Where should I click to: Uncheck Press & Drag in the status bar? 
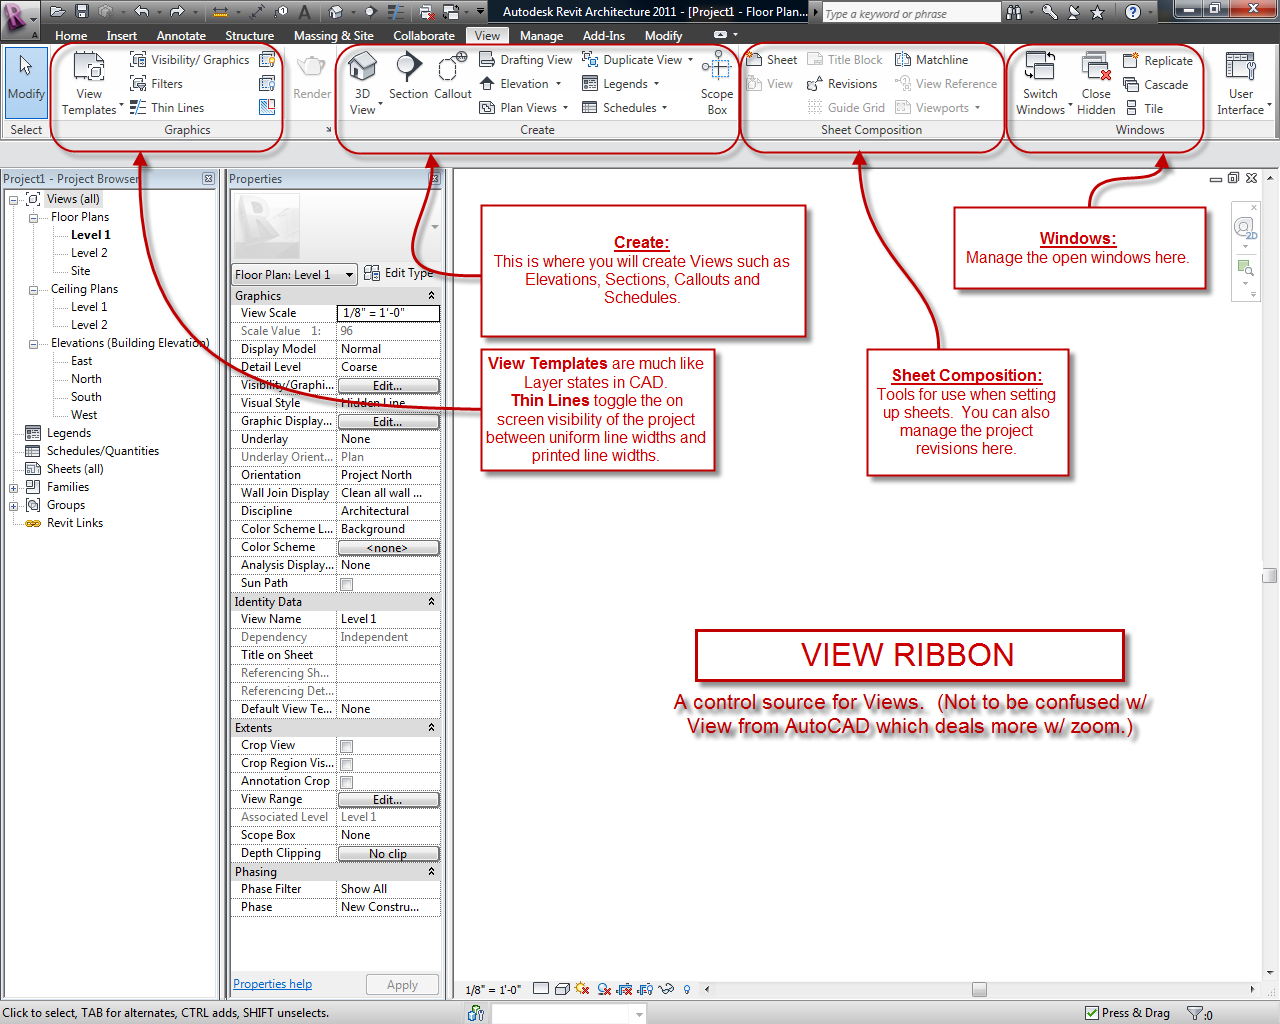(1093, 1012)
